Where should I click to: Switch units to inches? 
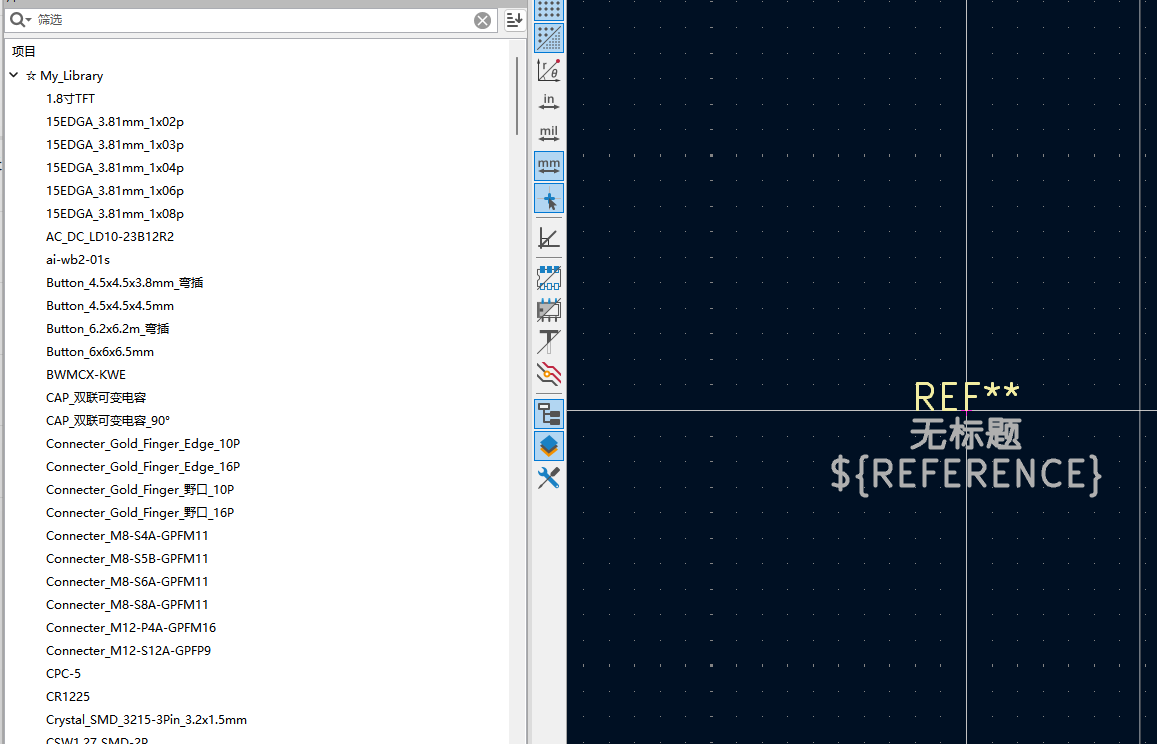click(x=549, y=102)
